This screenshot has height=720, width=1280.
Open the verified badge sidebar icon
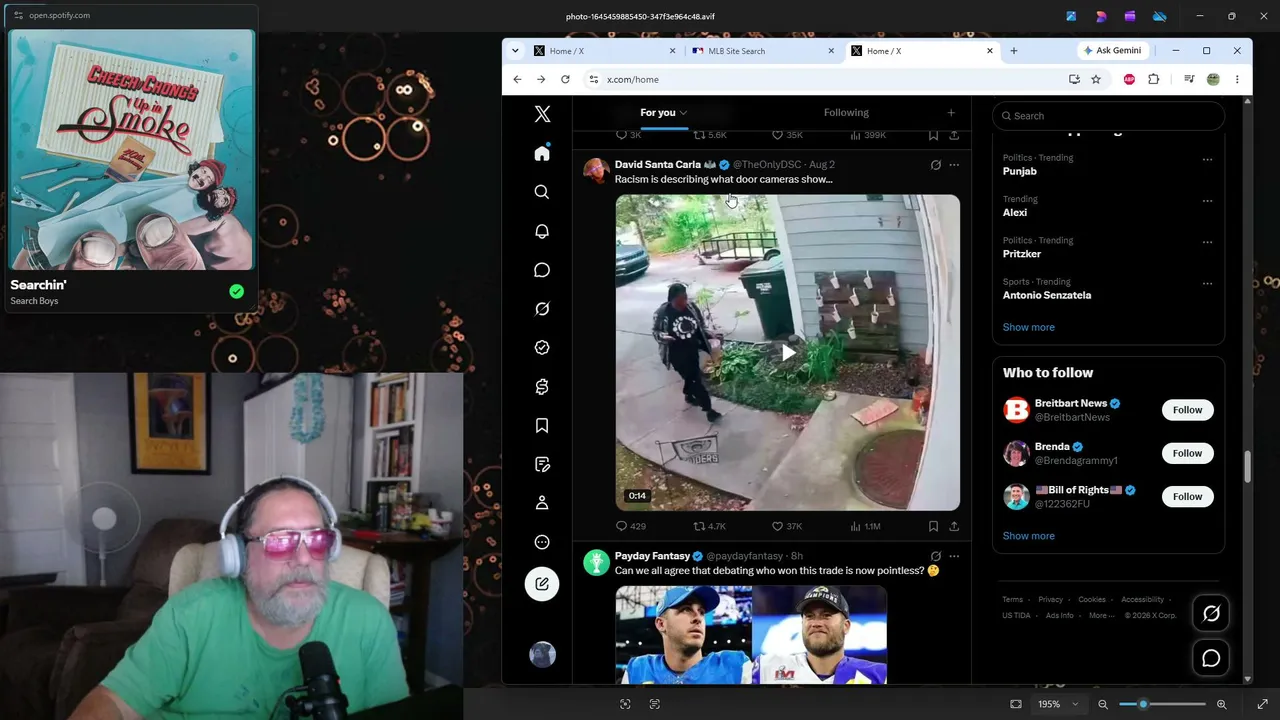tap(542, 348)
